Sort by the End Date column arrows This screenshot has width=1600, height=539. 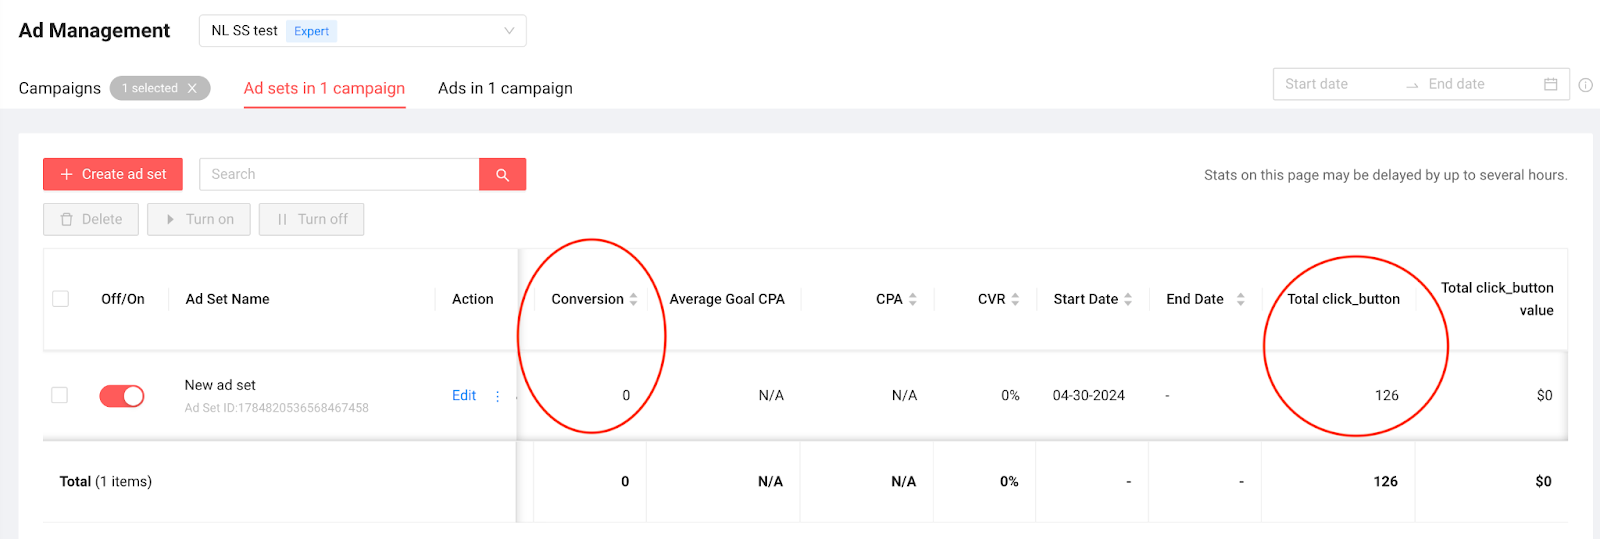coord(1240,299)
